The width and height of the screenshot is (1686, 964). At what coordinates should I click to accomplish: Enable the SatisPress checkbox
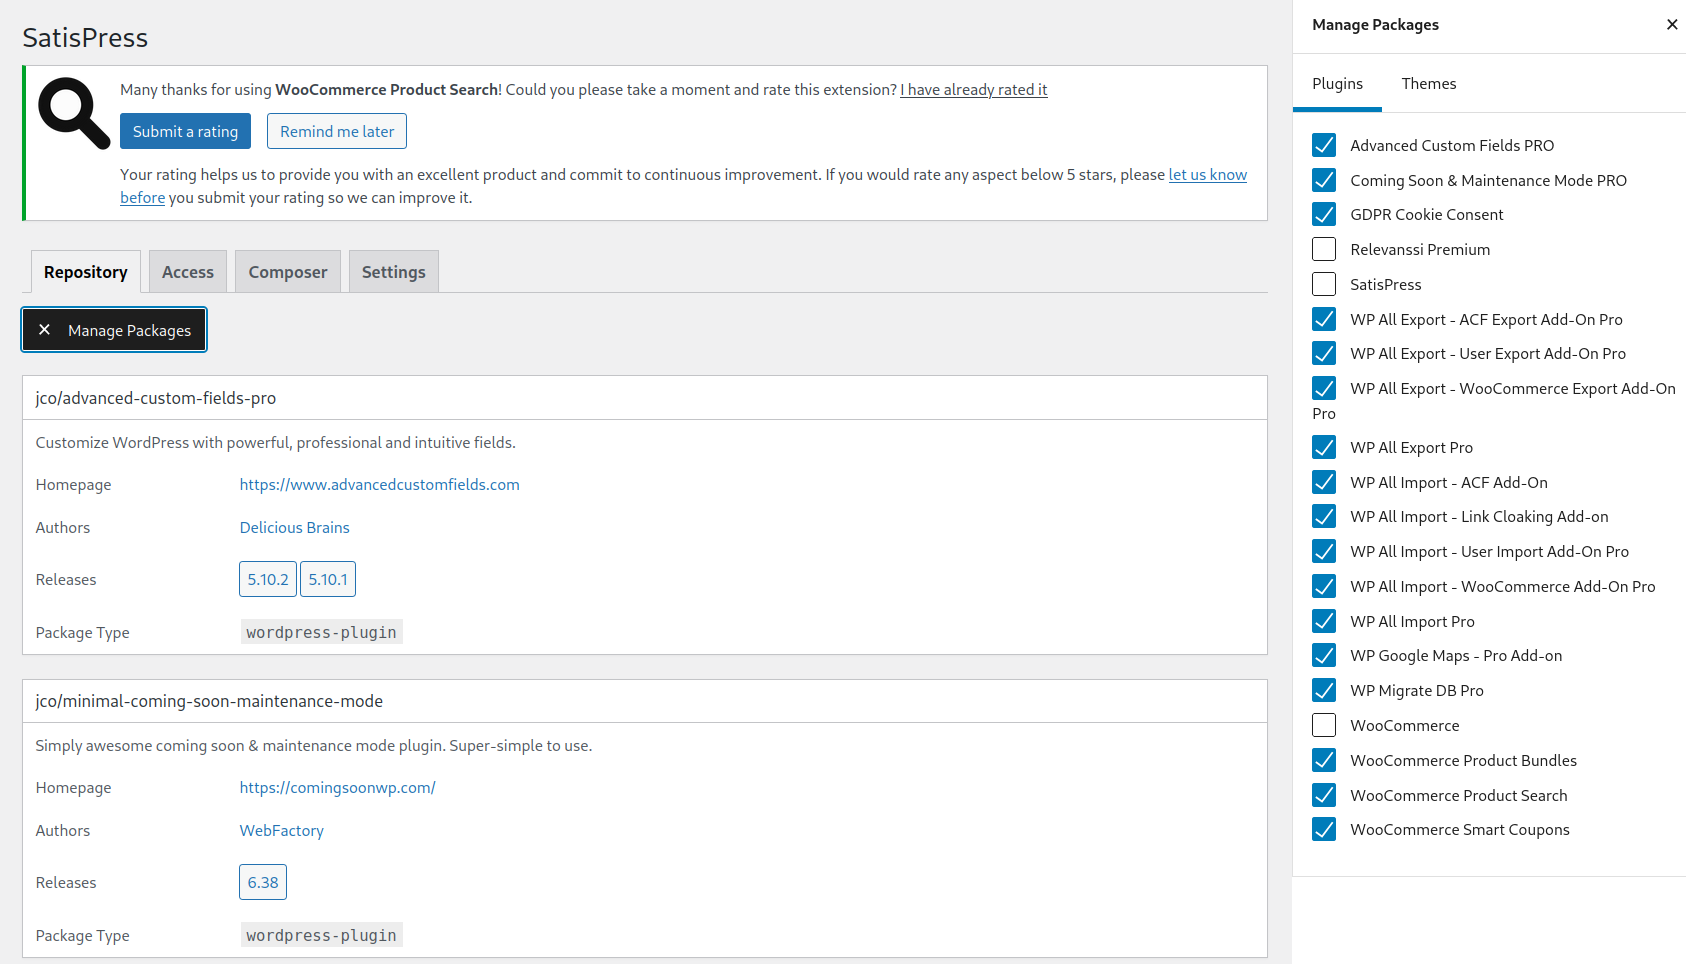click(1323, 284)
